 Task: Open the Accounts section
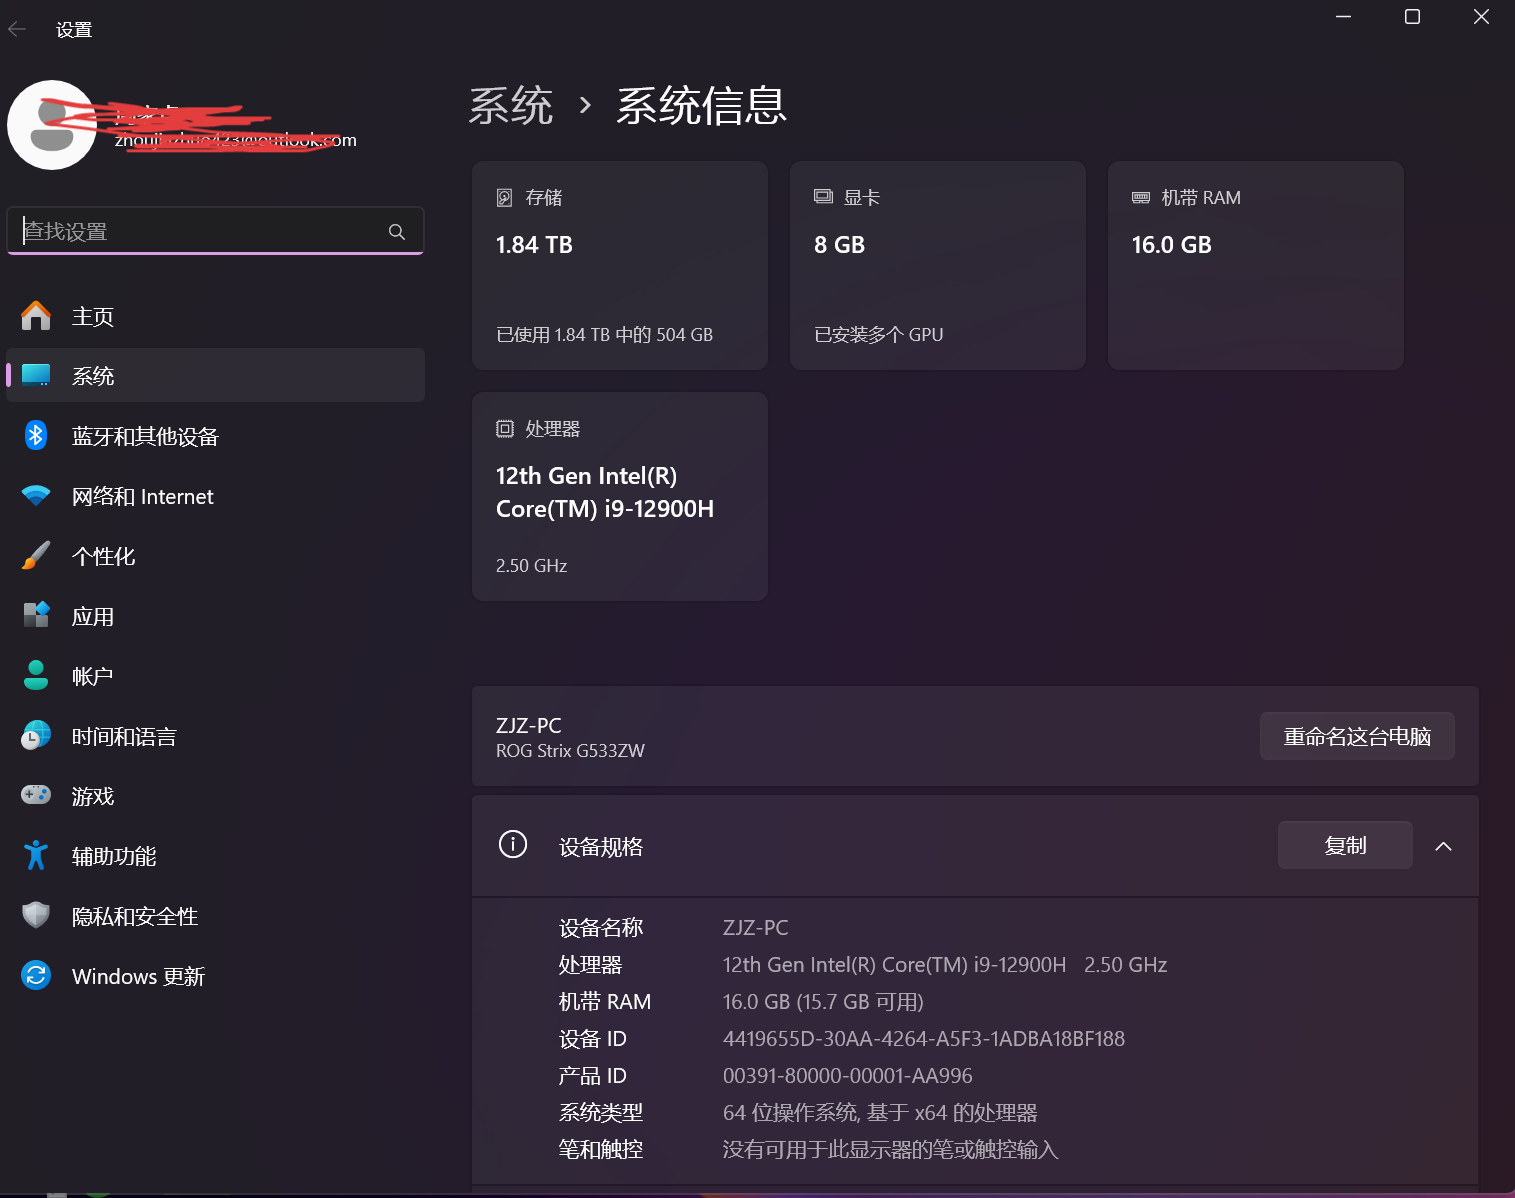91,676
